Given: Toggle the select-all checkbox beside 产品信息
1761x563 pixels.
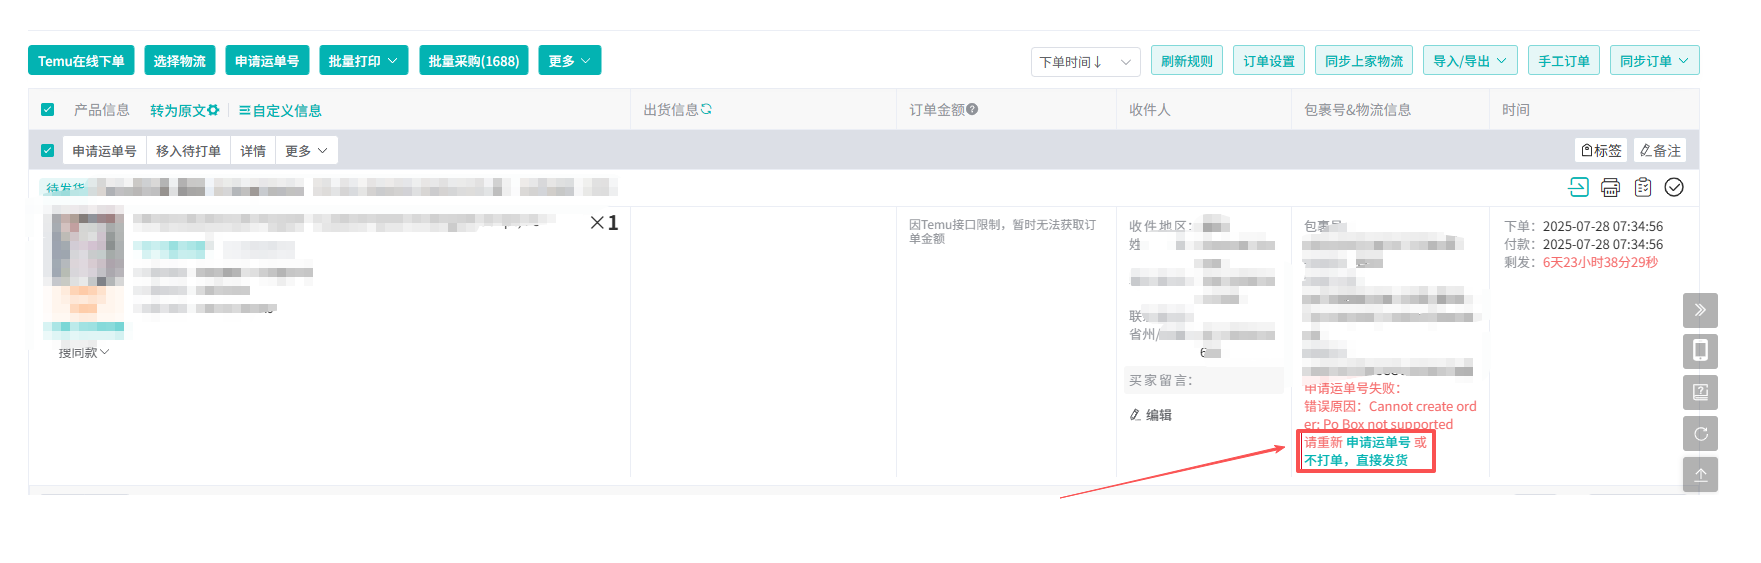Looking at the screenshot, I should [x=47, y=110].
